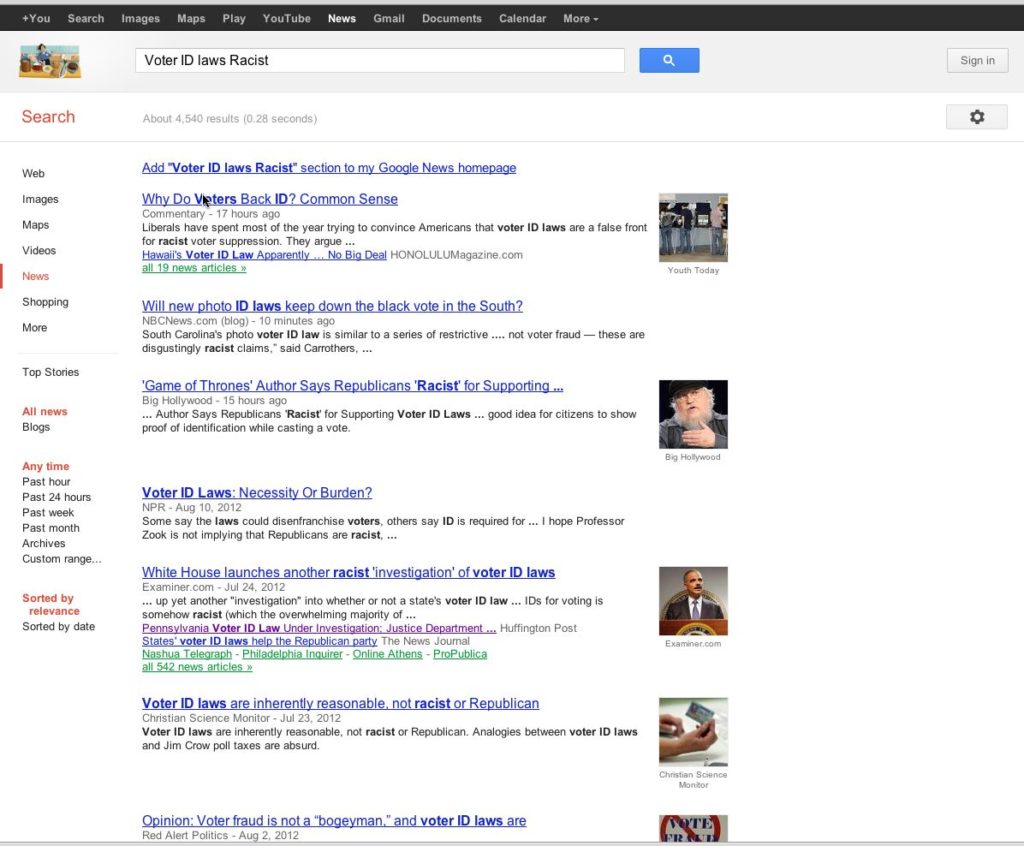This screenshot has height=846, width=1024.
Task: Open the Examiner.com thumbnail image
Action: pyautogui.click(x=693, y=601)
